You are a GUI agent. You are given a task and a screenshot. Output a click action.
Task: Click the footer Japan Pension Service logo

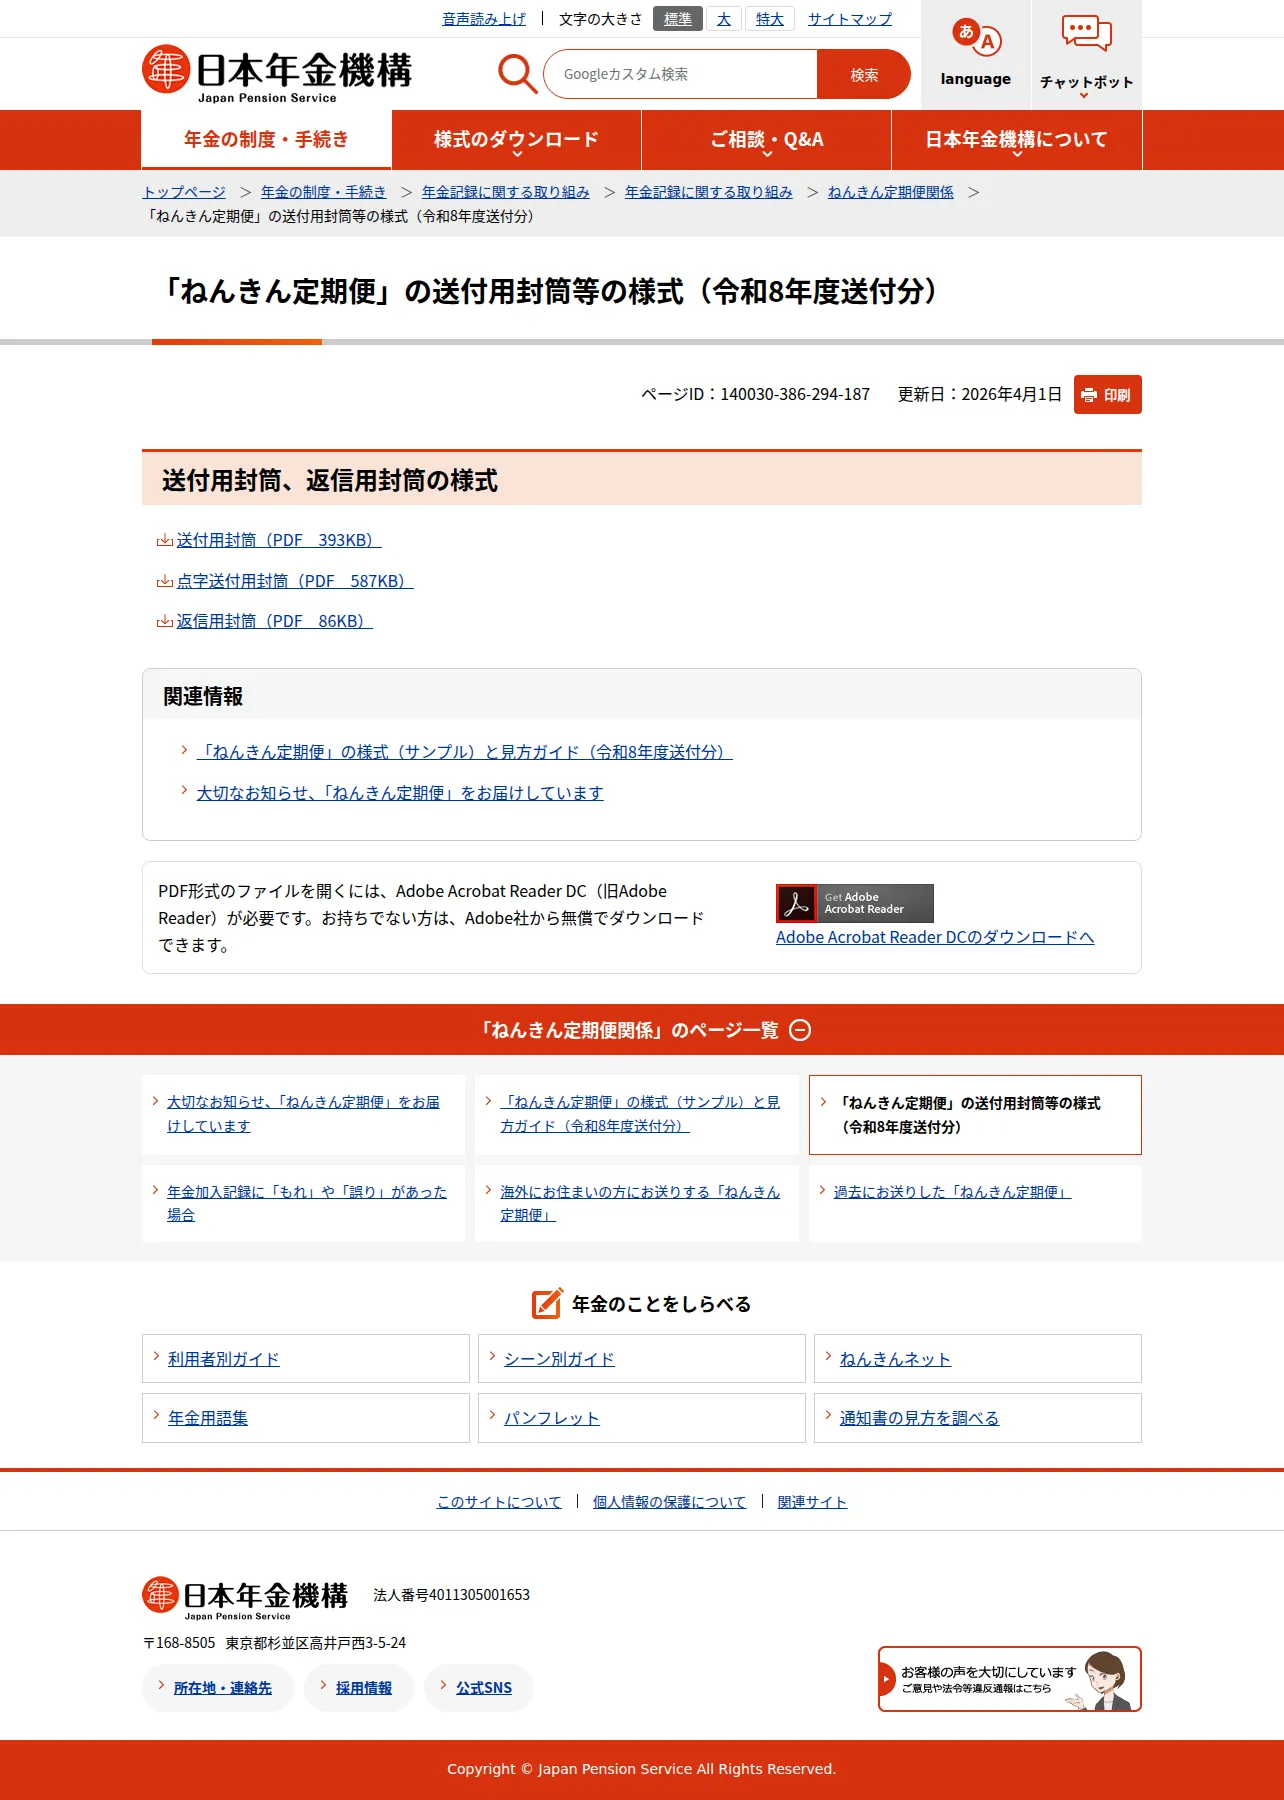(x=245, y=1597)
